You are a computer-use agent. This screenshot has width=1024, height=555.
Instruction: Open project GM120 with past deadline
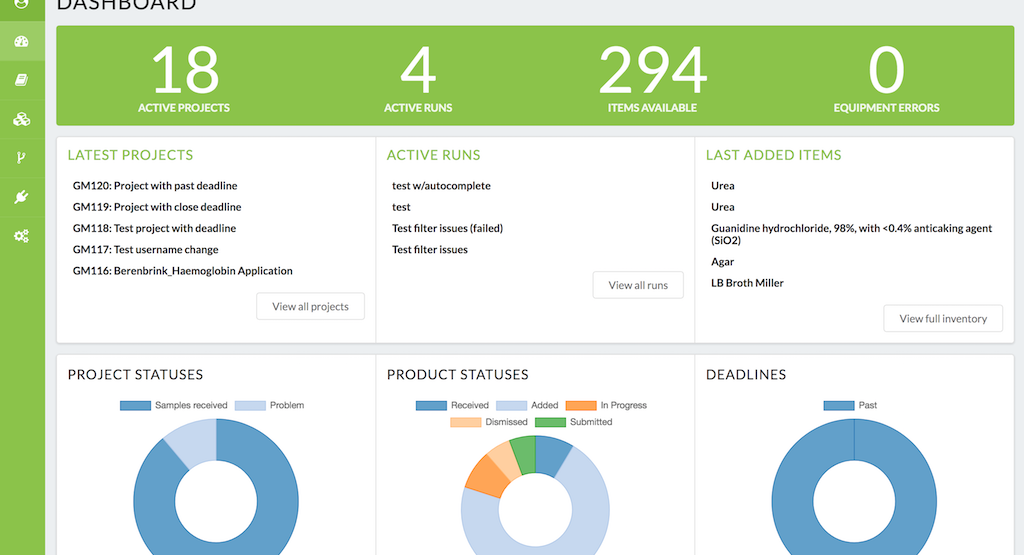point(155,186)
